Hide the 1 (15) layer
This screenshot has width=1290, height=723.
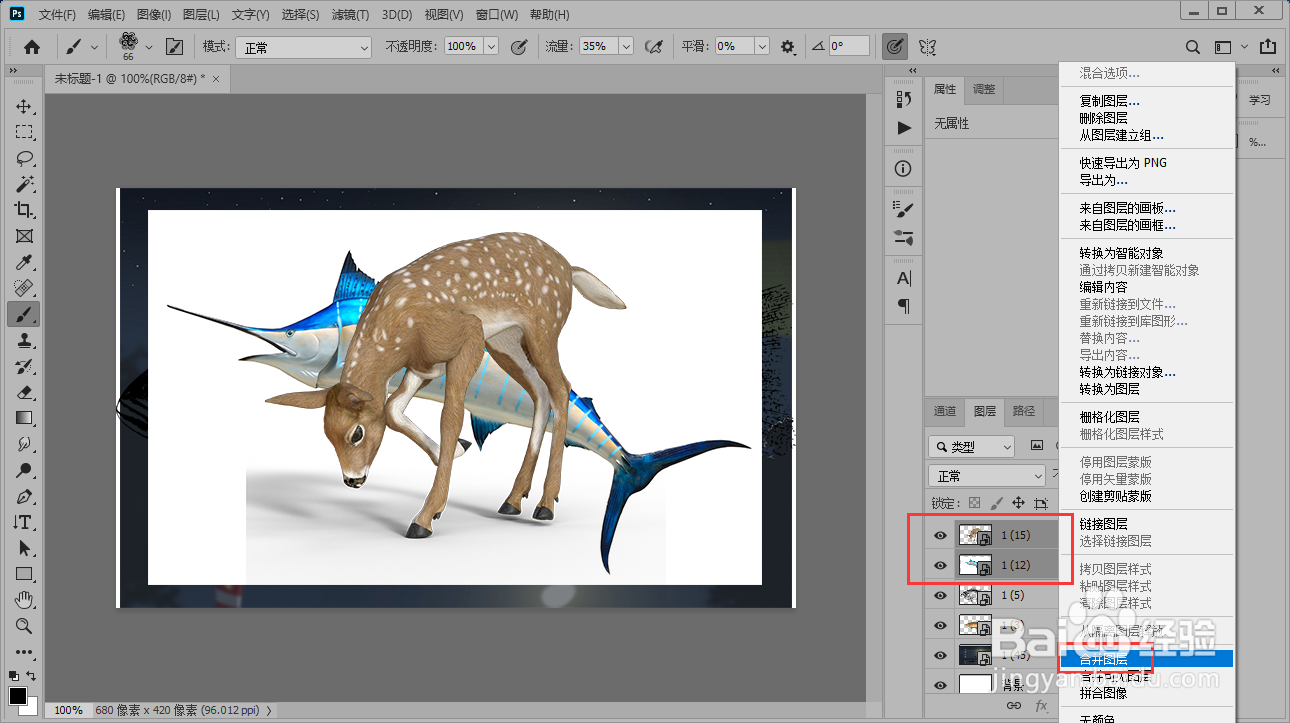(x=940, y=536)
